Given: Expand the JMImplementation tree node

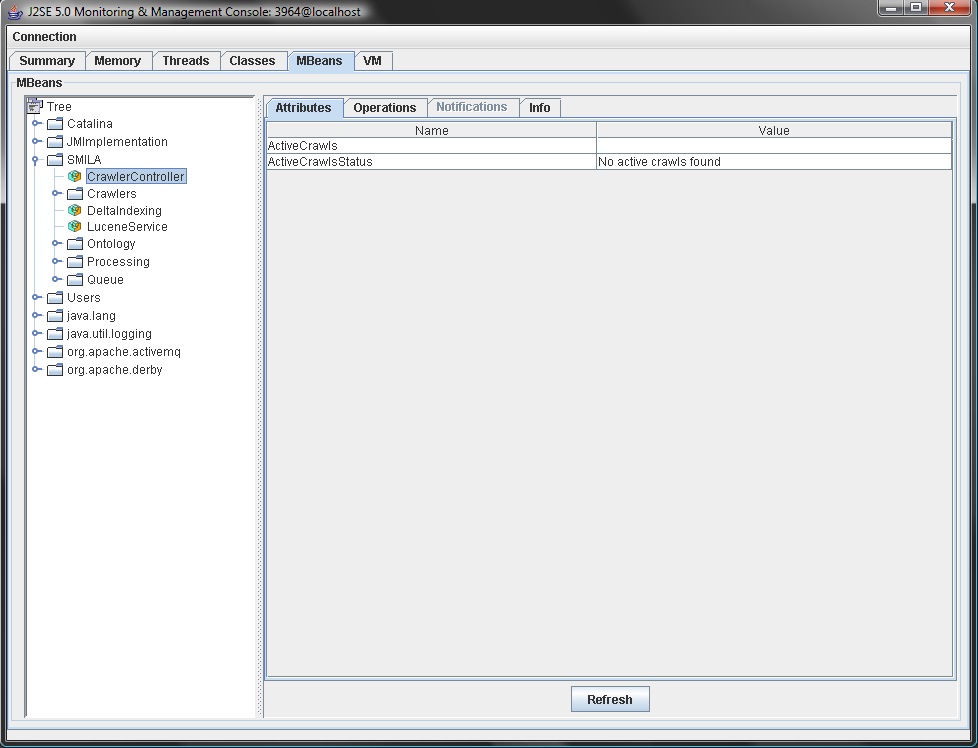Looking at the screenshot, I should 36,142.
